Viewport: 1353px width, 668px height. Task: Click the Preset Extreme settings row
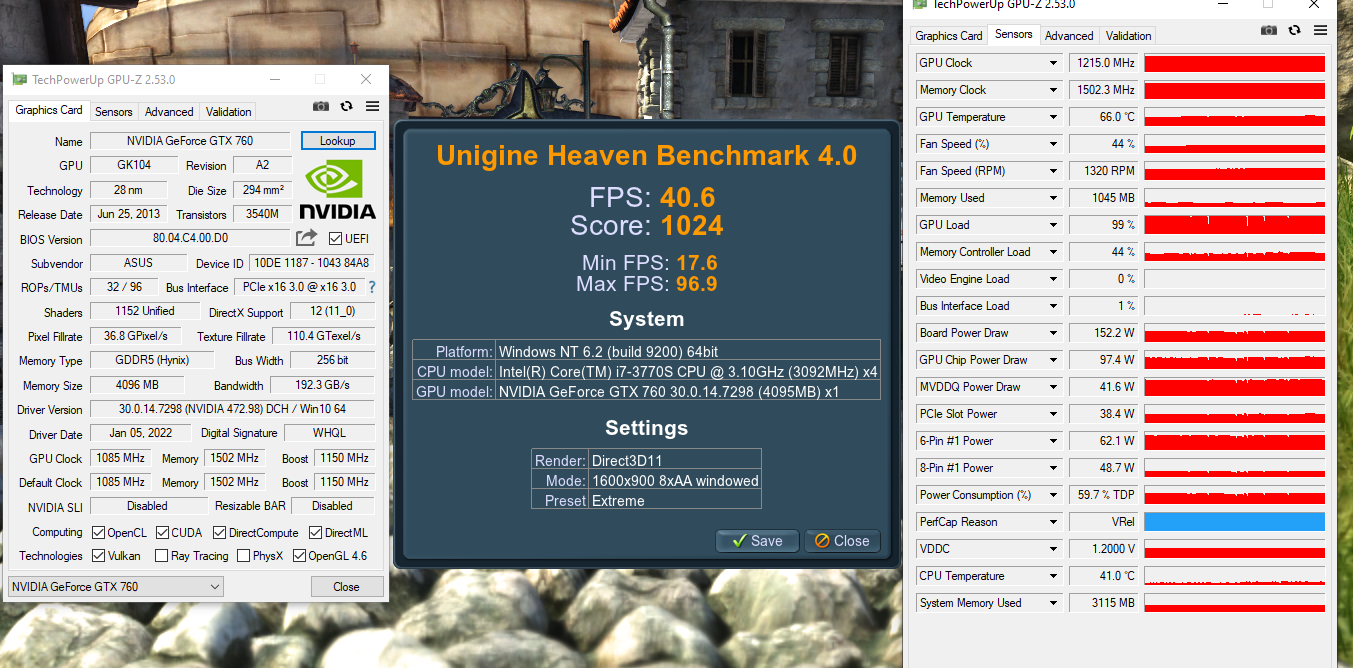pos(646,501)
